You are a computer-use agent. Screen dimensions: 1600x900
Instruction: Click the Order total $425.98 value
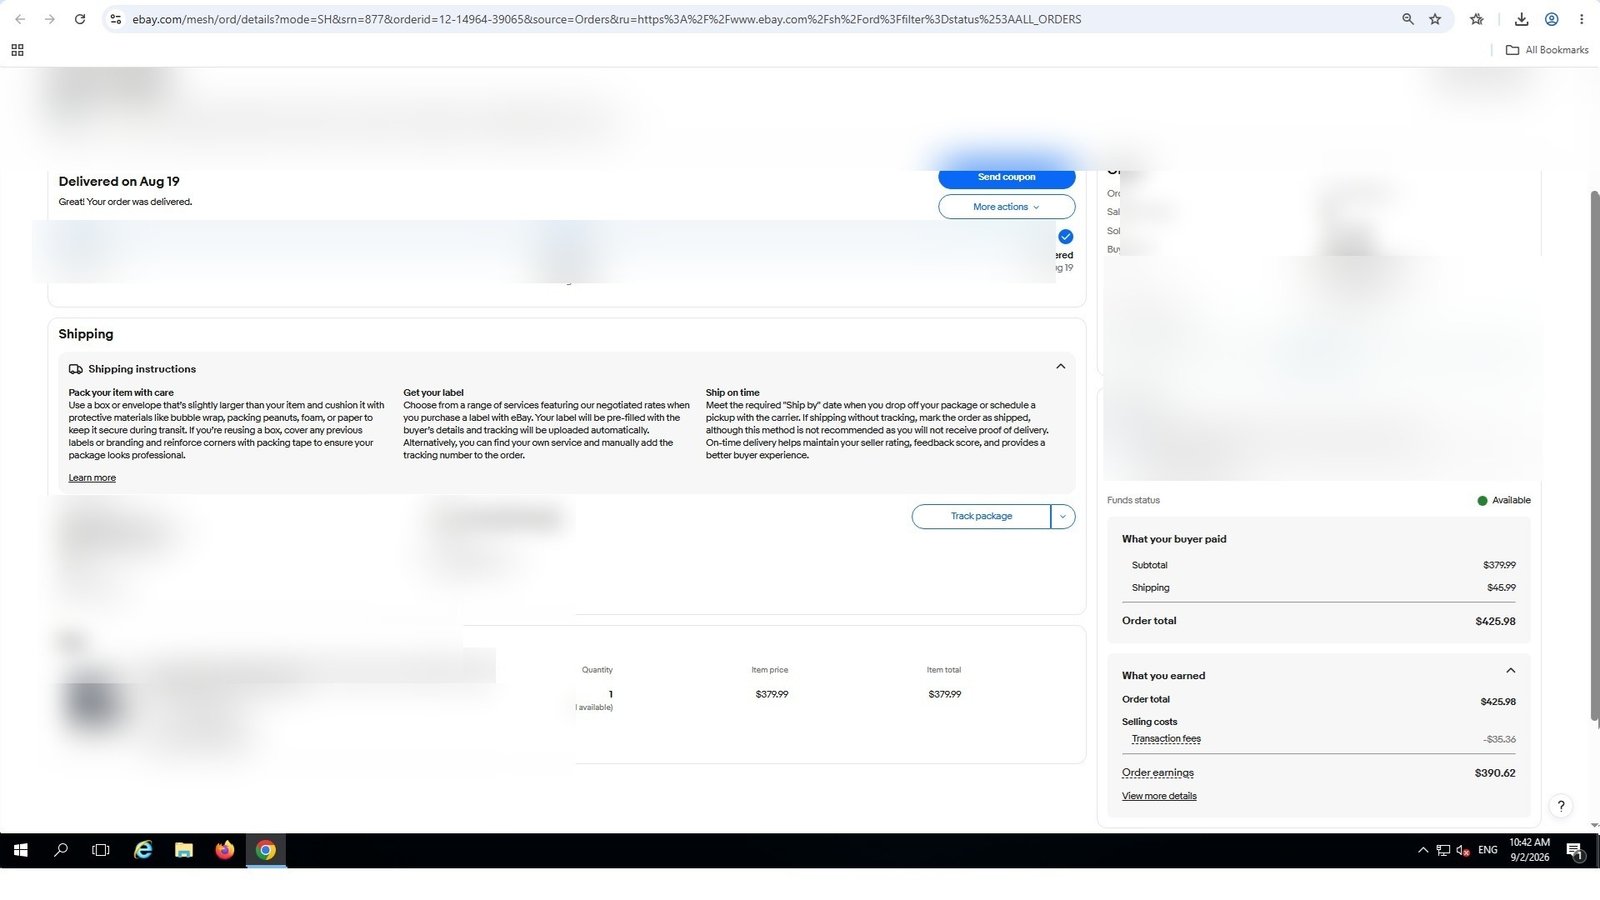1495,621
